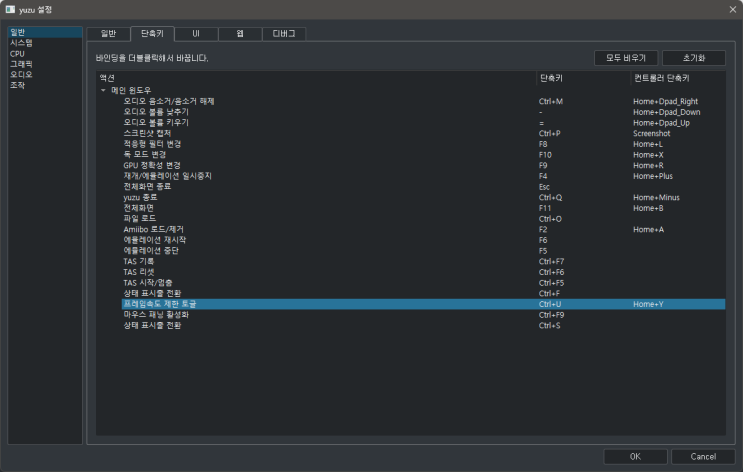Close the yuzu 설정 dialog window
Image resolution: width=743 pixels, height=472 pixels.
[733, 9]
